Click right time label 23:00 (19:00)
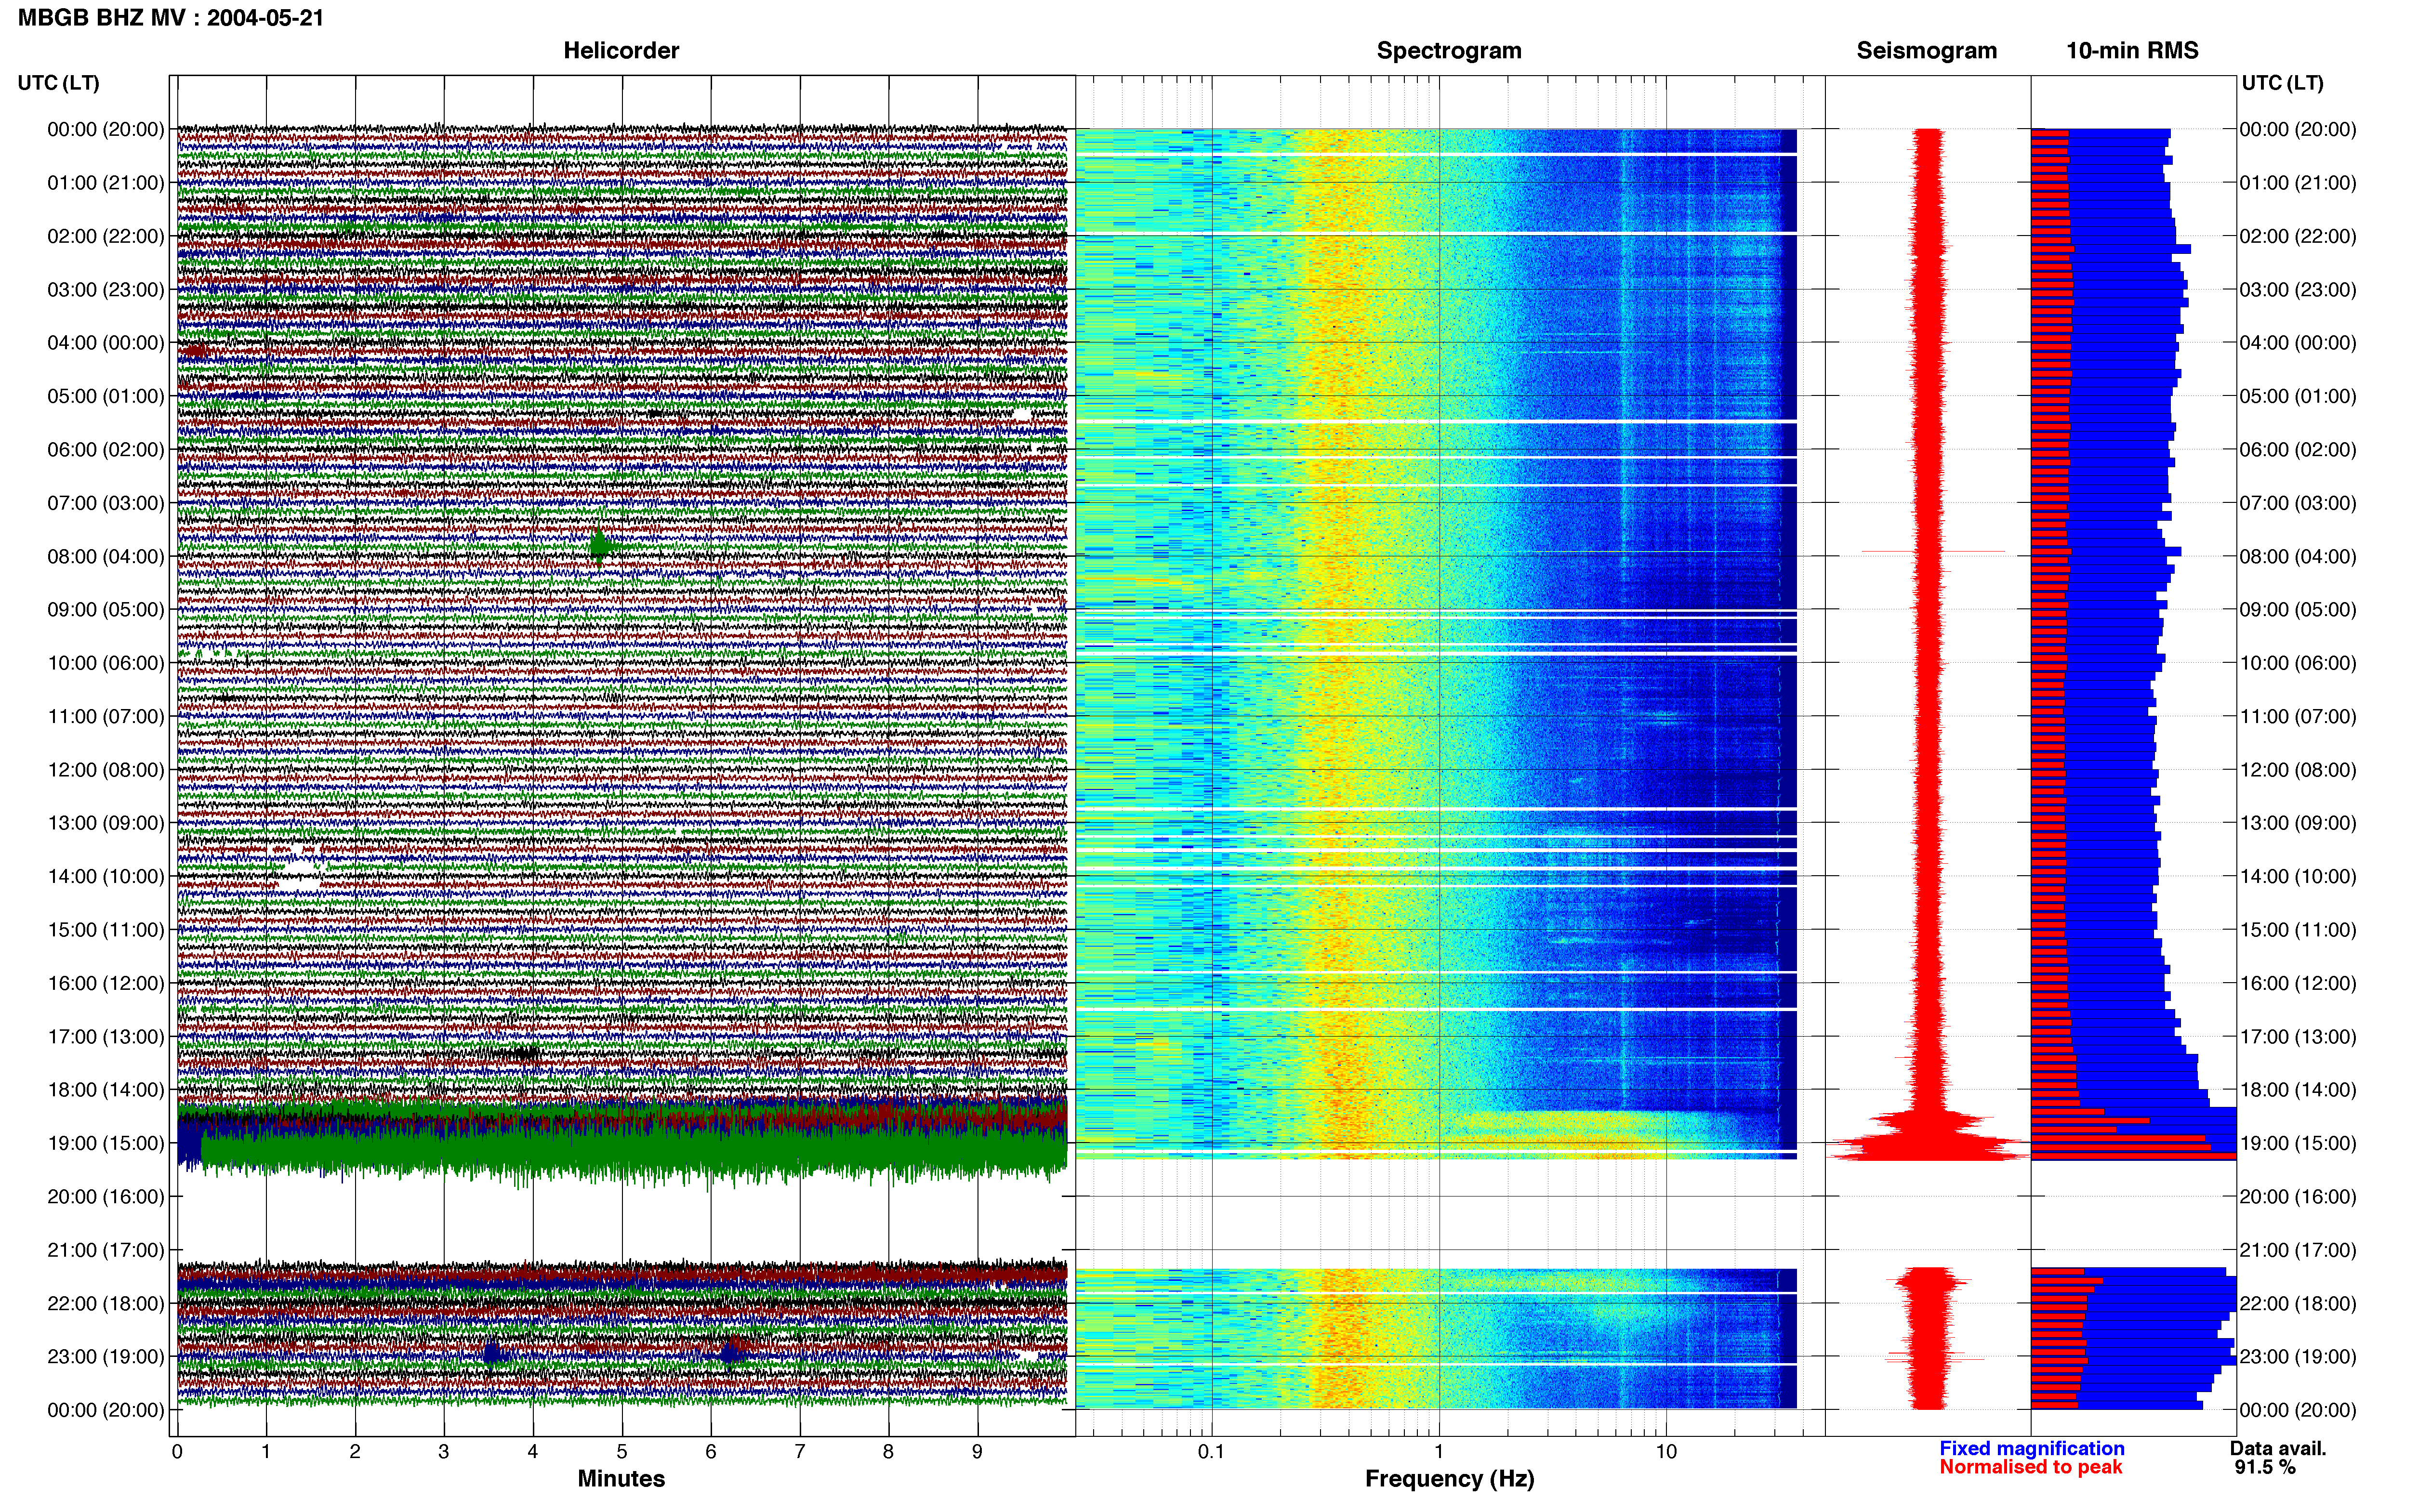2418x1512 pixels. coord(2298,1356)
